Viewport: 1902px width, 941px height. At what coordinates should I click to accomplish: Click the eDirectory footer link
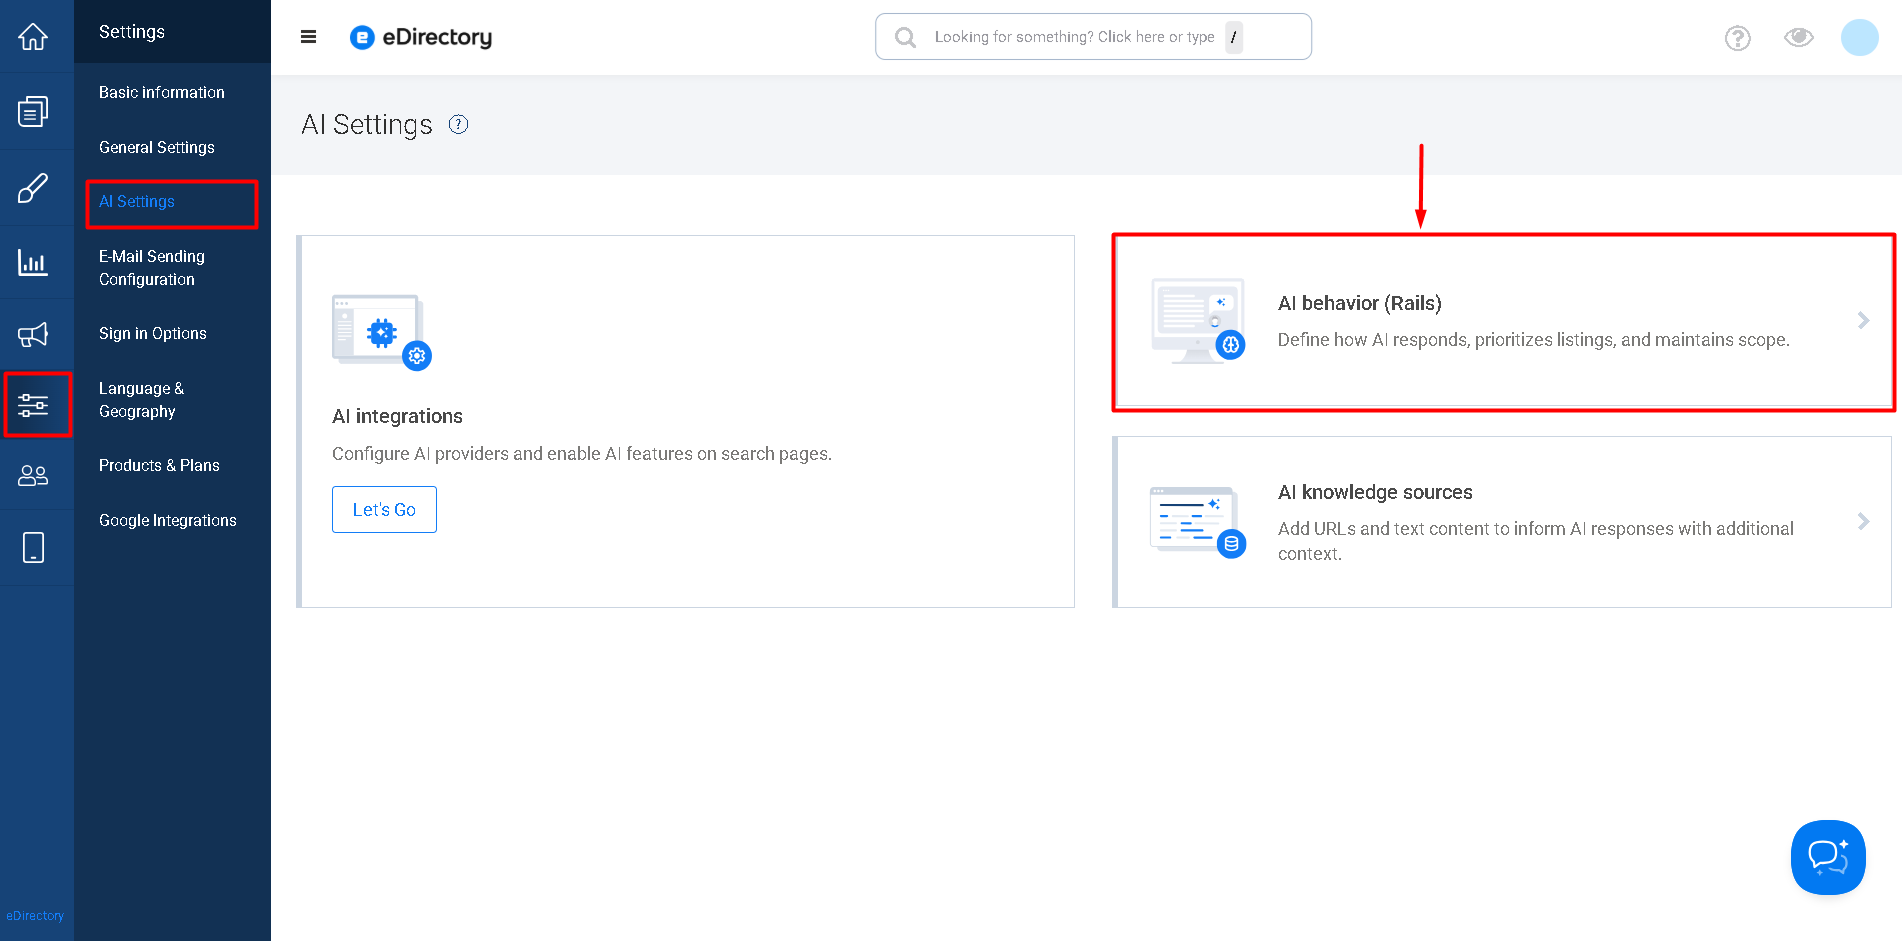coord(35,916)
